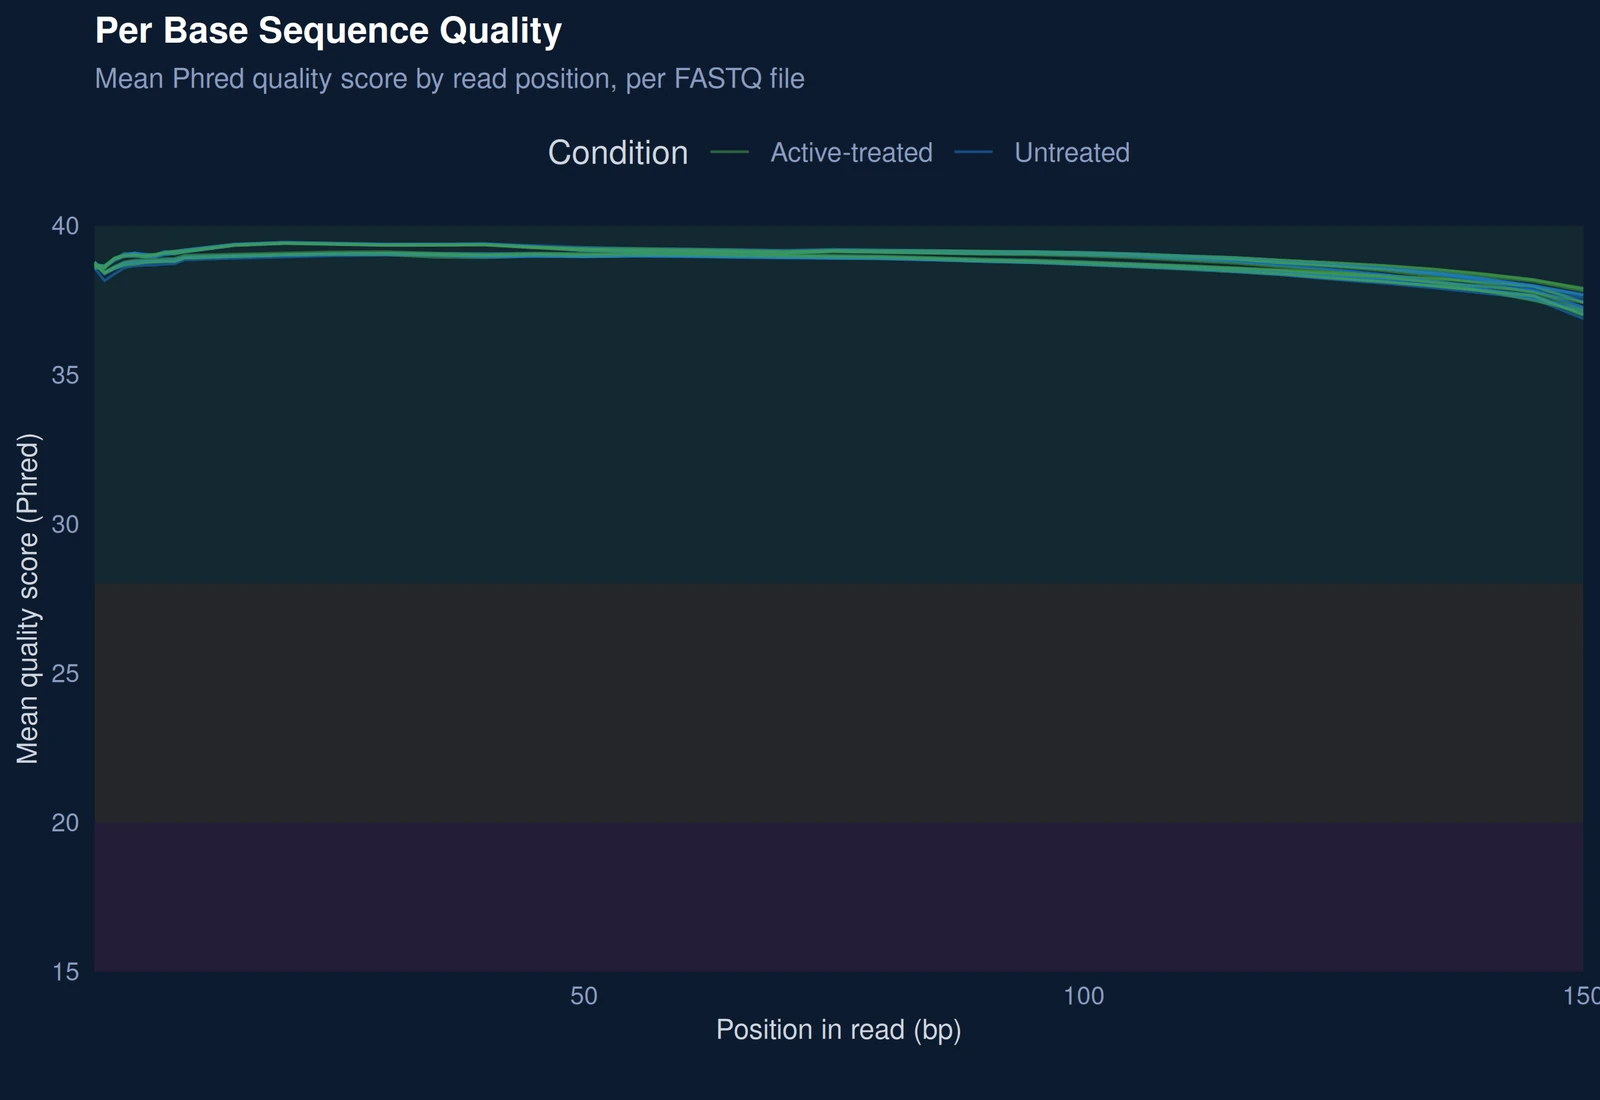Image resolution: width=1600 pixels, height=1100 pixels.
Task: Click the y-axis tick label 30
Action: tap(65, 524)
